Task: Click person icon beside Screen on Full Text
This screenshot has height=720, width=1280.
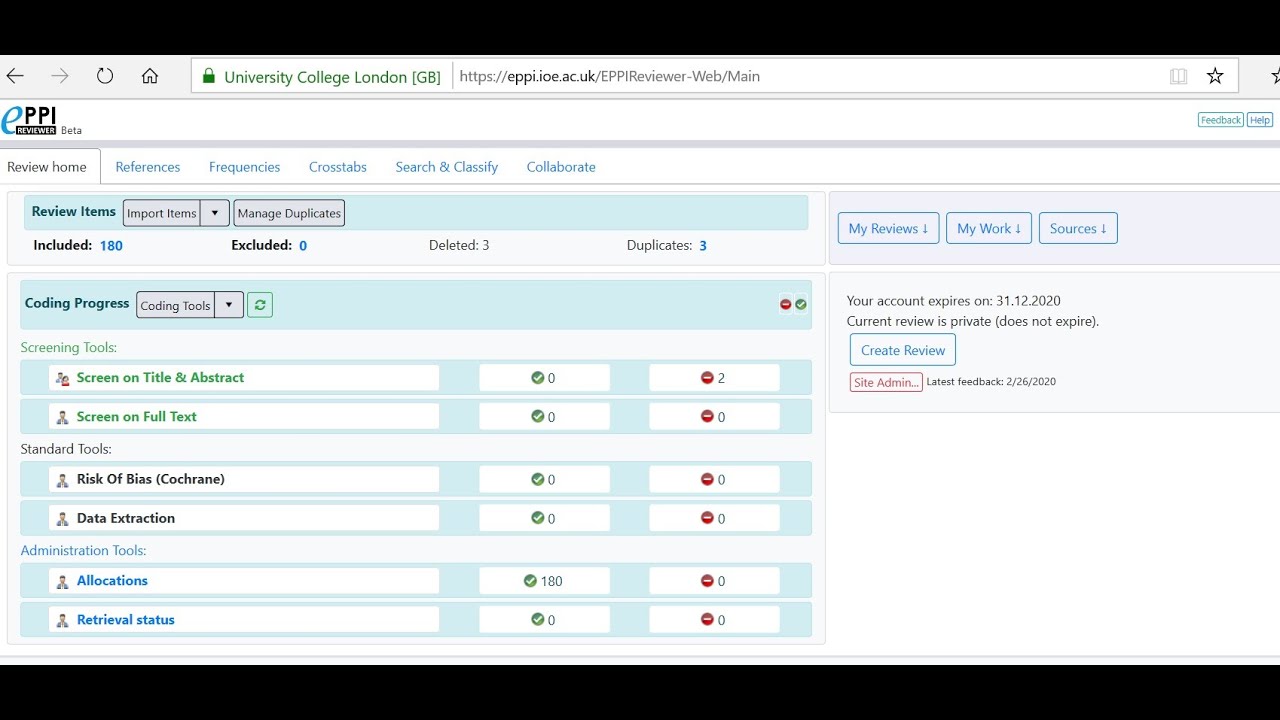Action: pos(63,417)
